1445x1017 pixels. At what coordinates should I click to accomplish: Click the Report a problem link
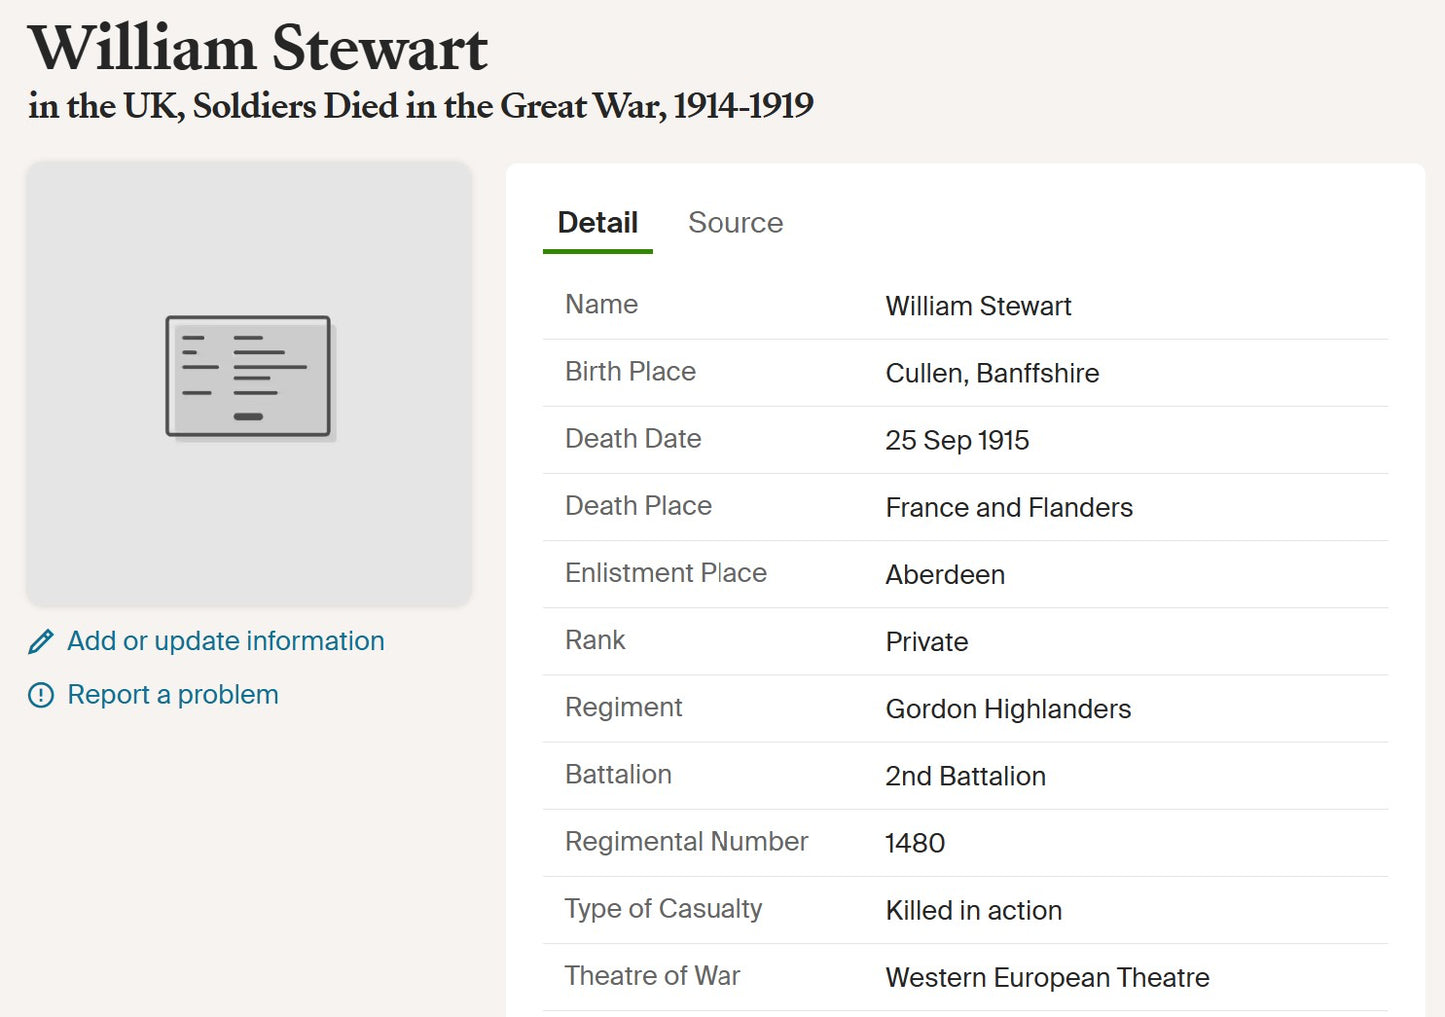172,695
